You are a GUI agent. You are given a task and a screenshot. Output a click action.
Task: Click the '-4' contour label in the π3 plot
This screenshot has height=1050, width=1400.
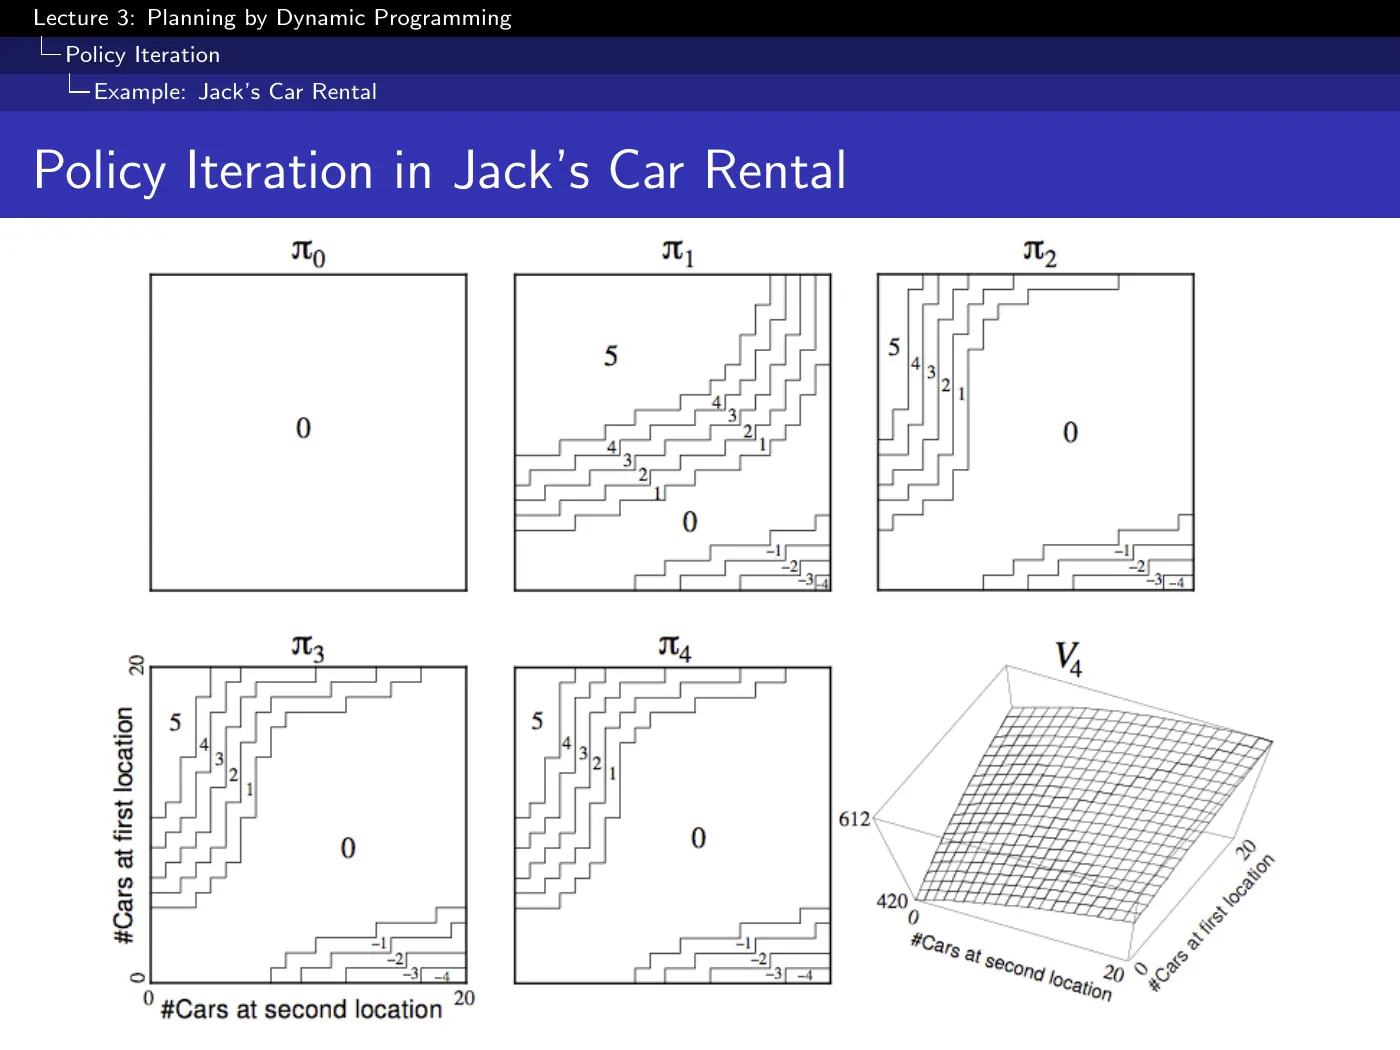[x=441, y=977]
